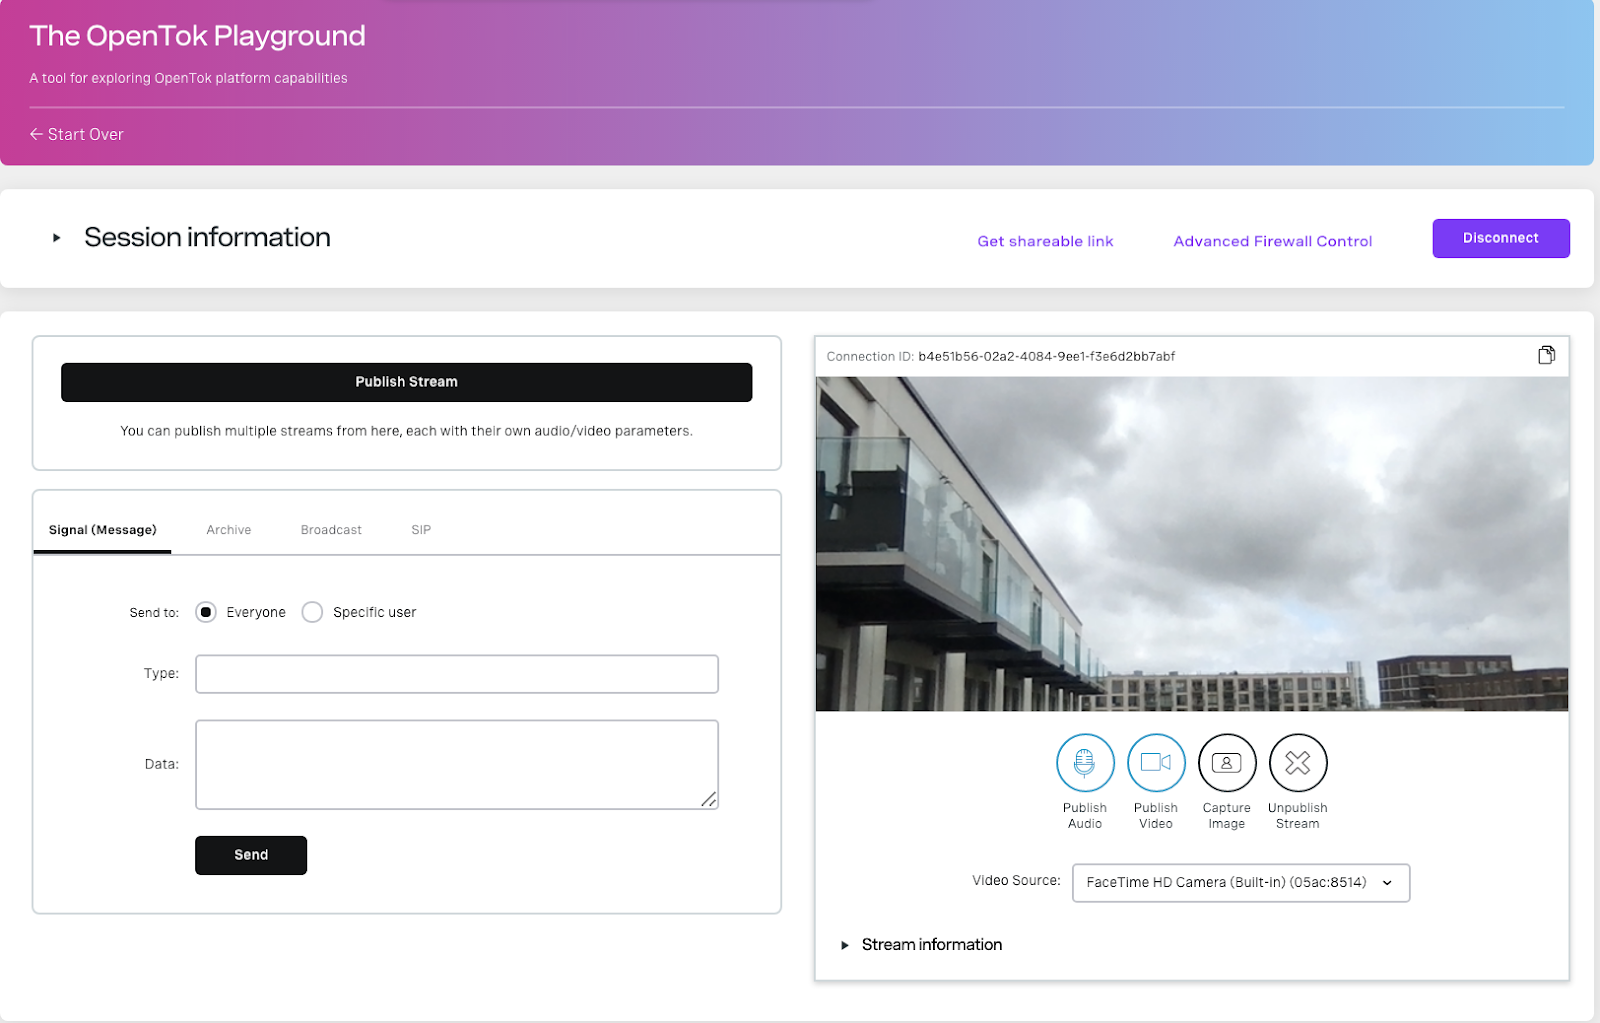Click the connection ID text b4e51b56-02a2-4084-9ee1-f3e6d2bb7abf

click(1046, 356)
